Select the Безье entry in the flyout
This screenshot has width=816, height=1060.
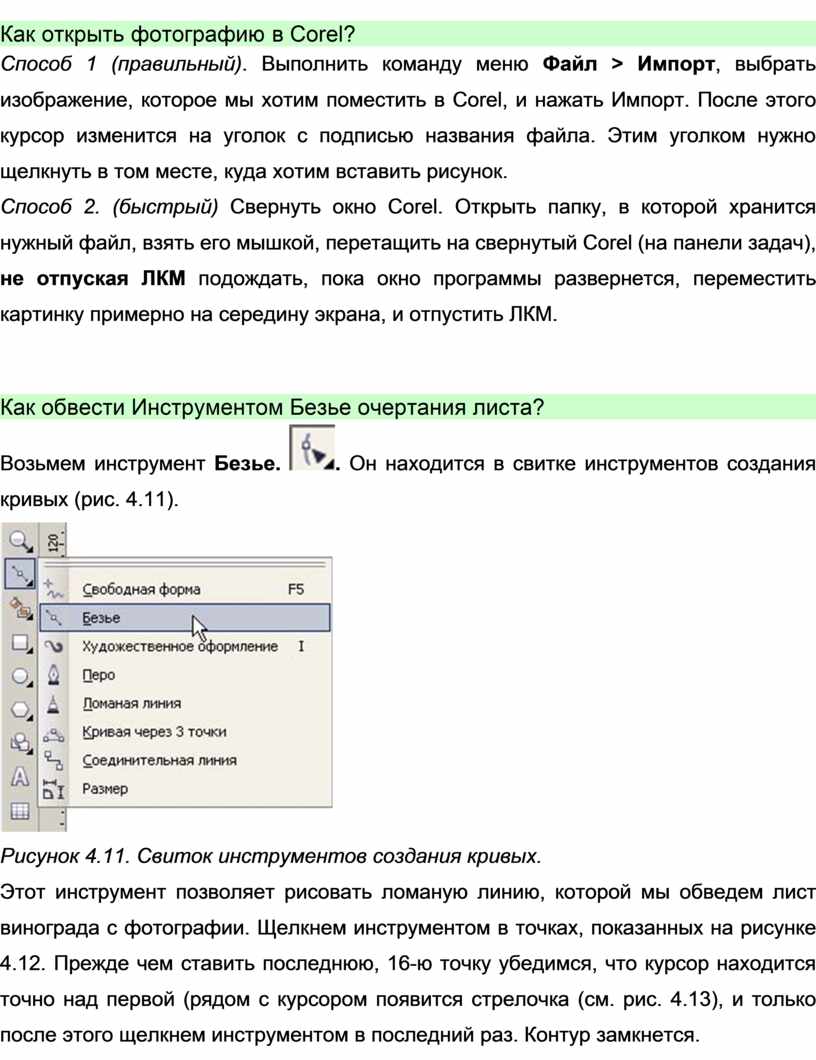[x=185, y=618]
